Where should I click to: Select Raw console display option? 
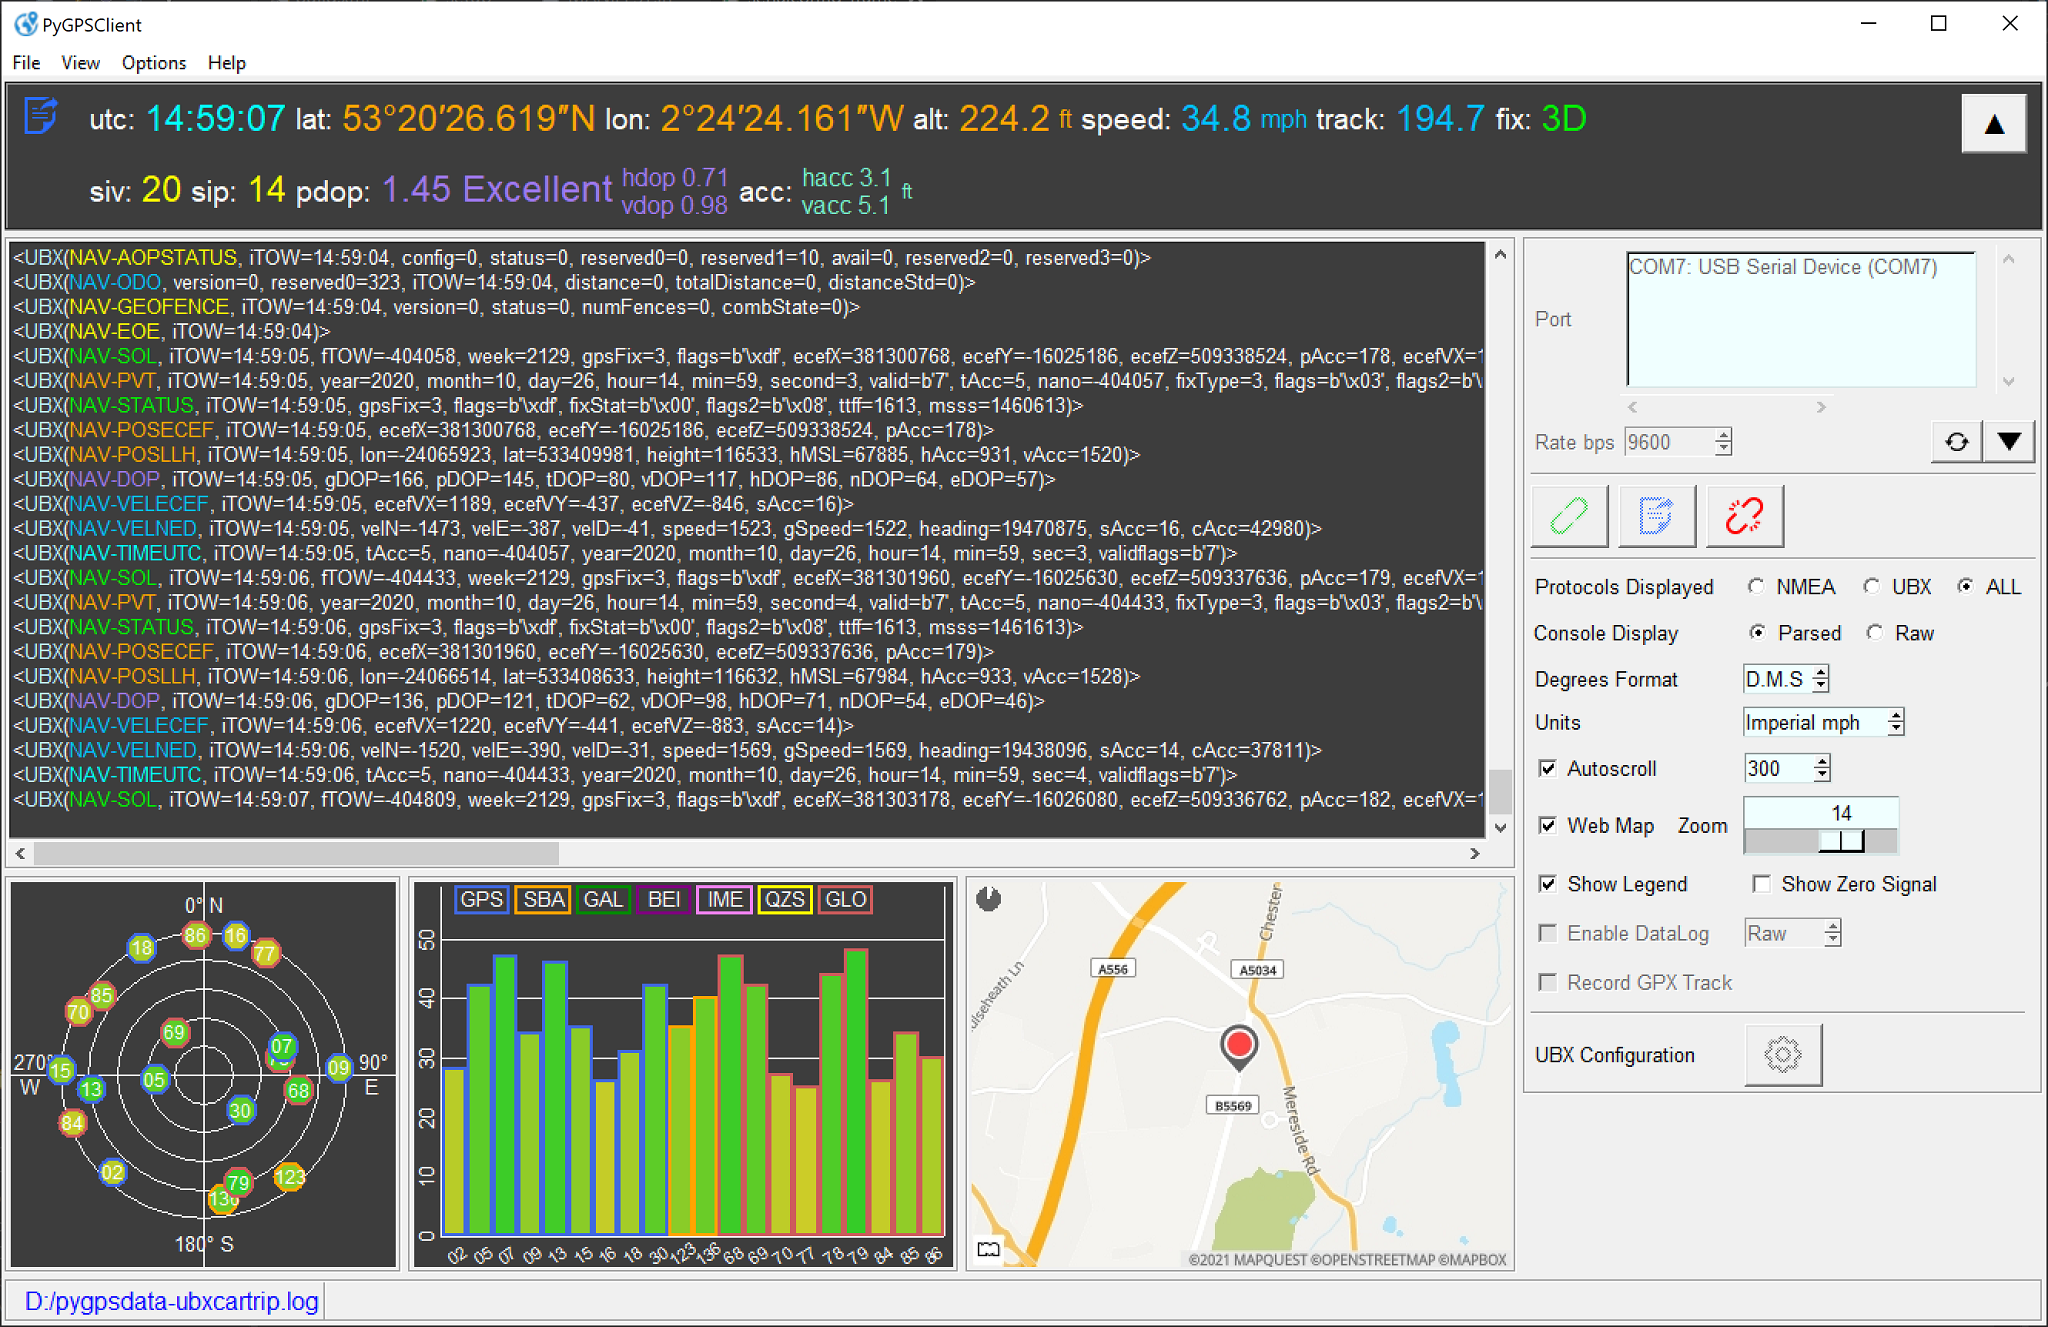tap(1875, 633)
